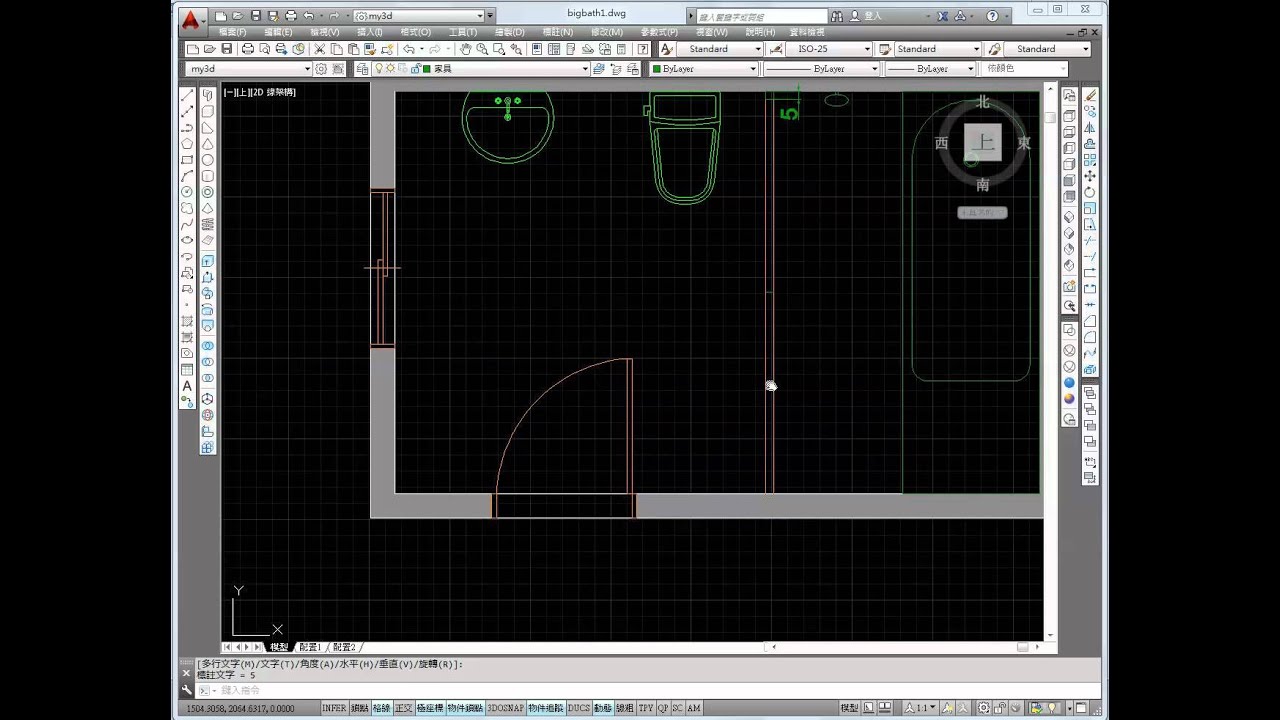The image size is (1280, 720).
Task: Toggle Grid display (格線) in the status bar
Action: [381, 708]
